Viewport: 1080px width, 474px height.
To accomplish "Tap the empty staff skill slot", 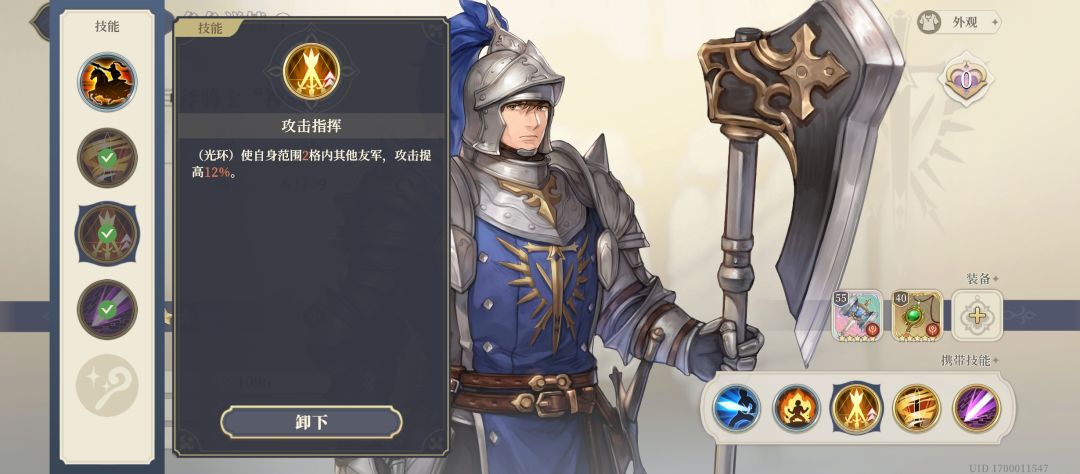I will (107, 385).
